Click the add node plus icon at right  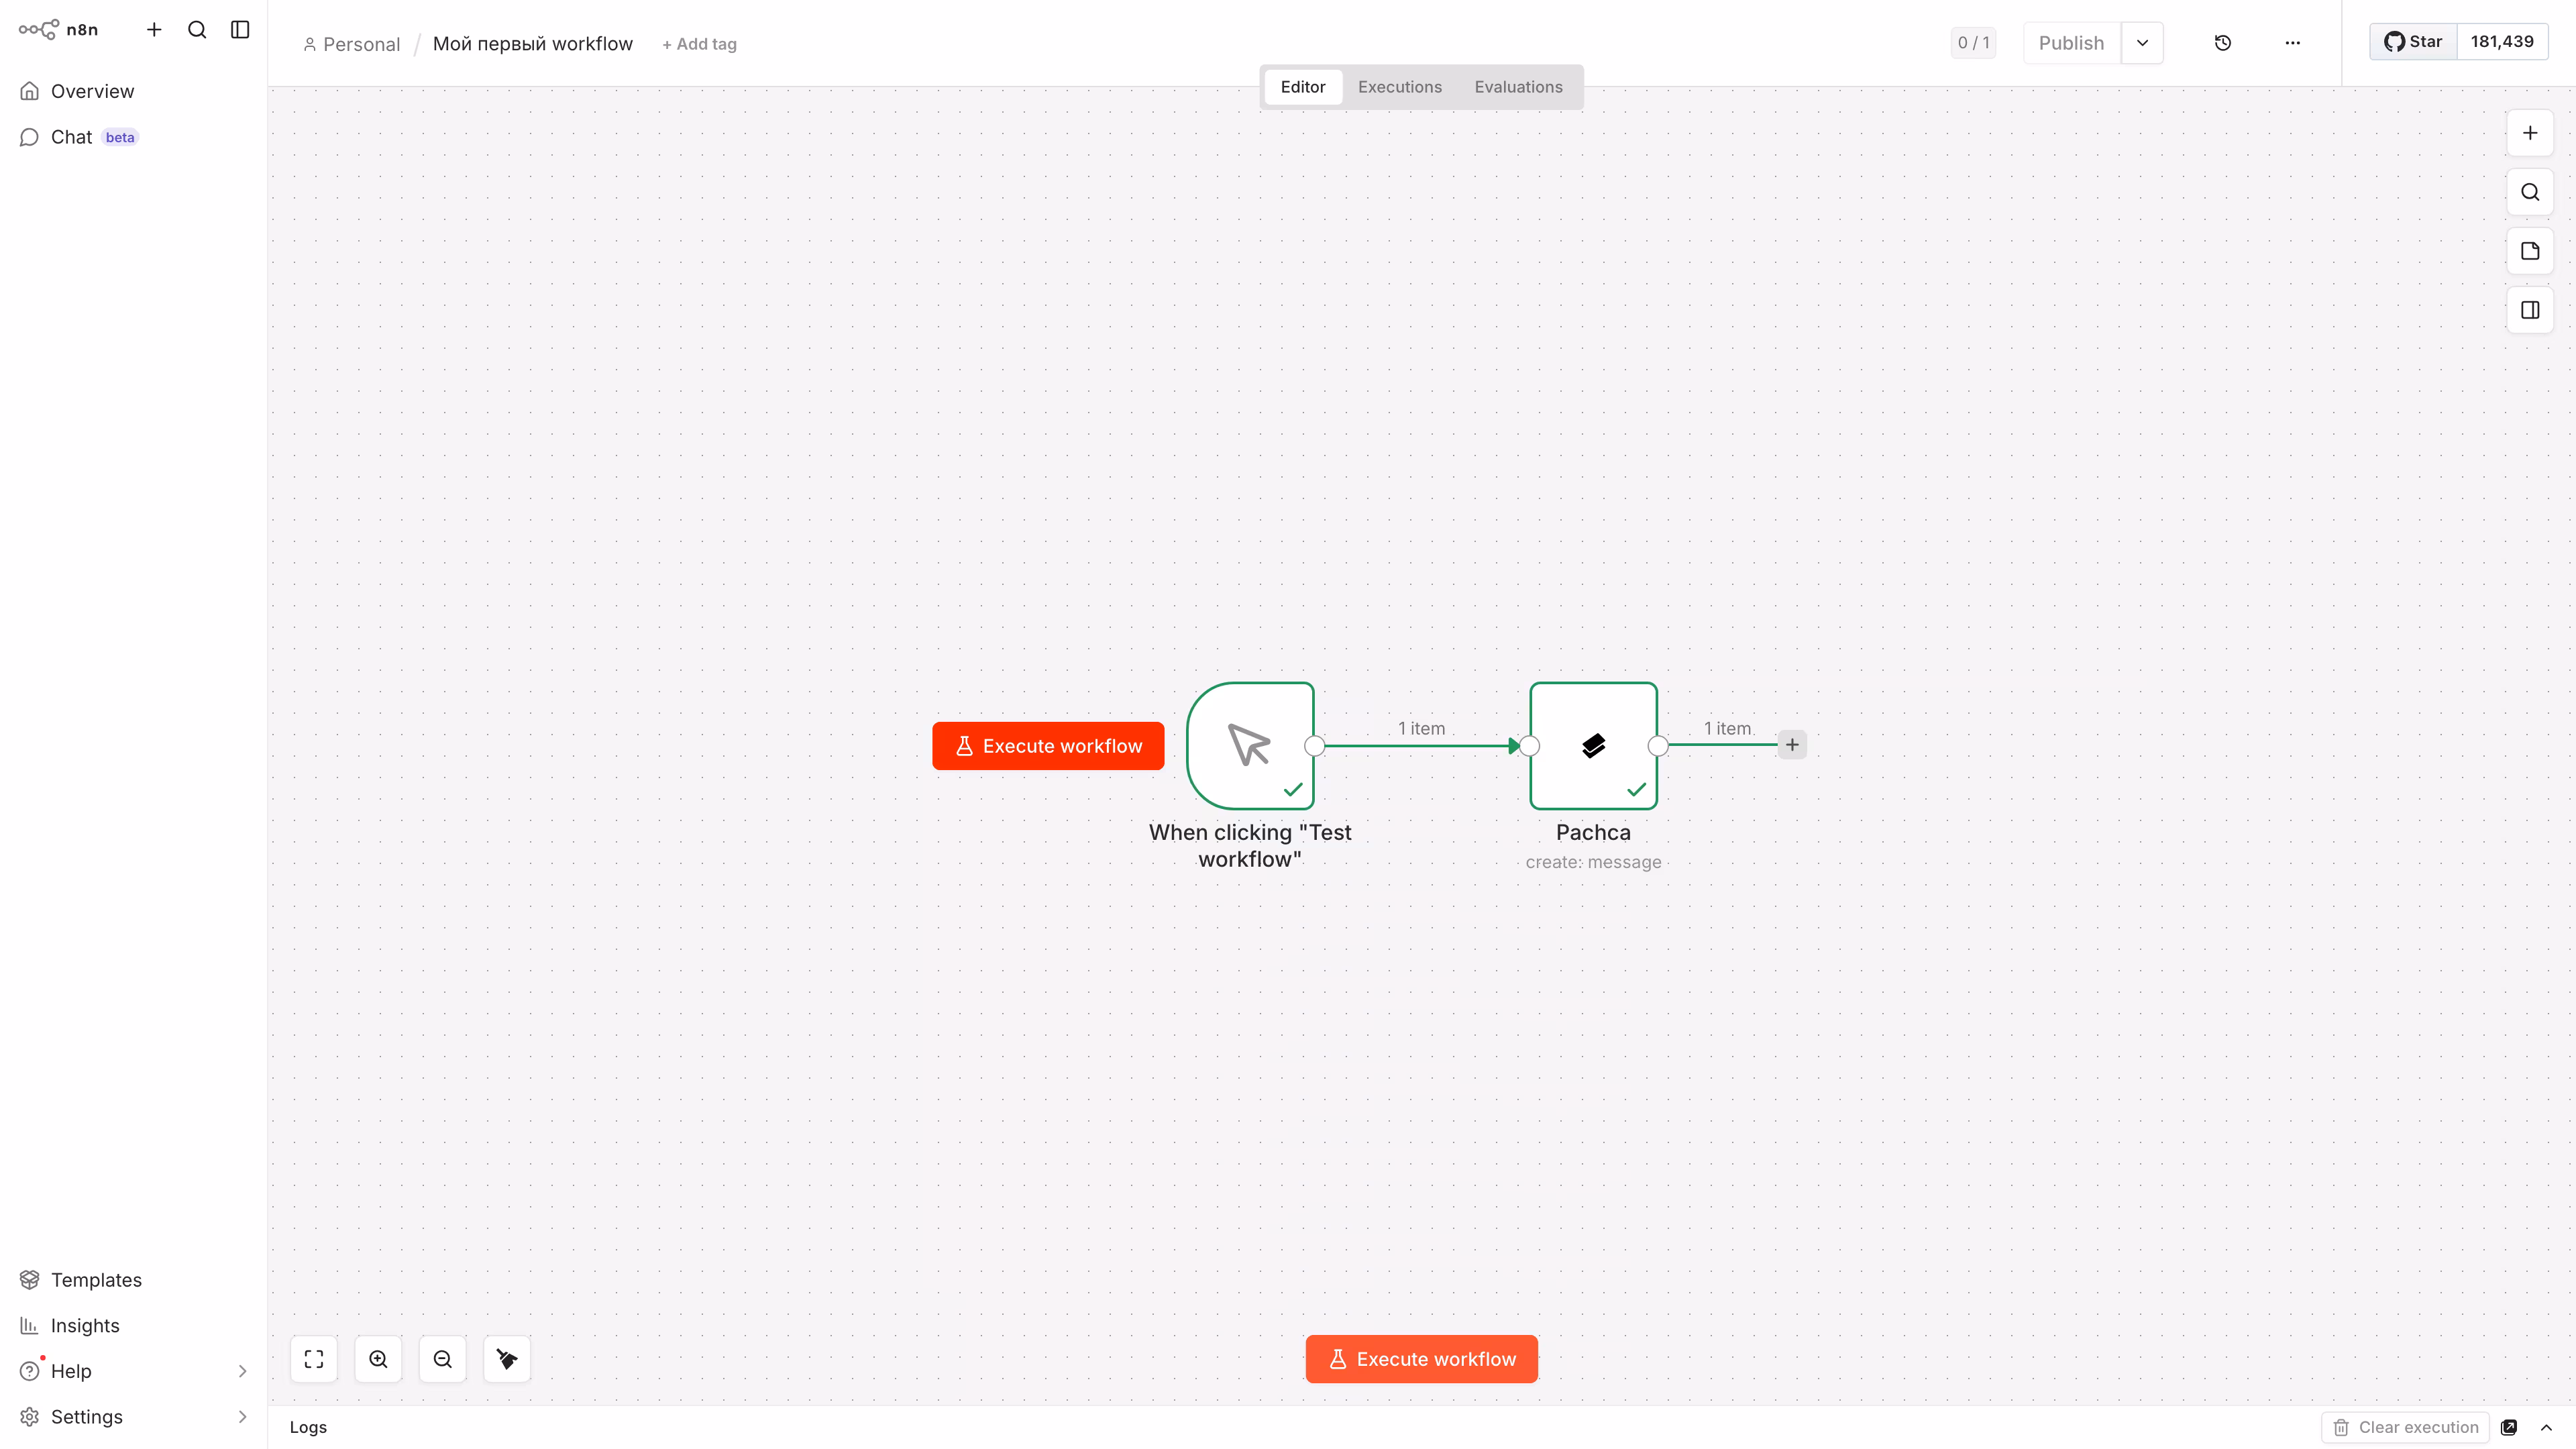[2530, 133]
